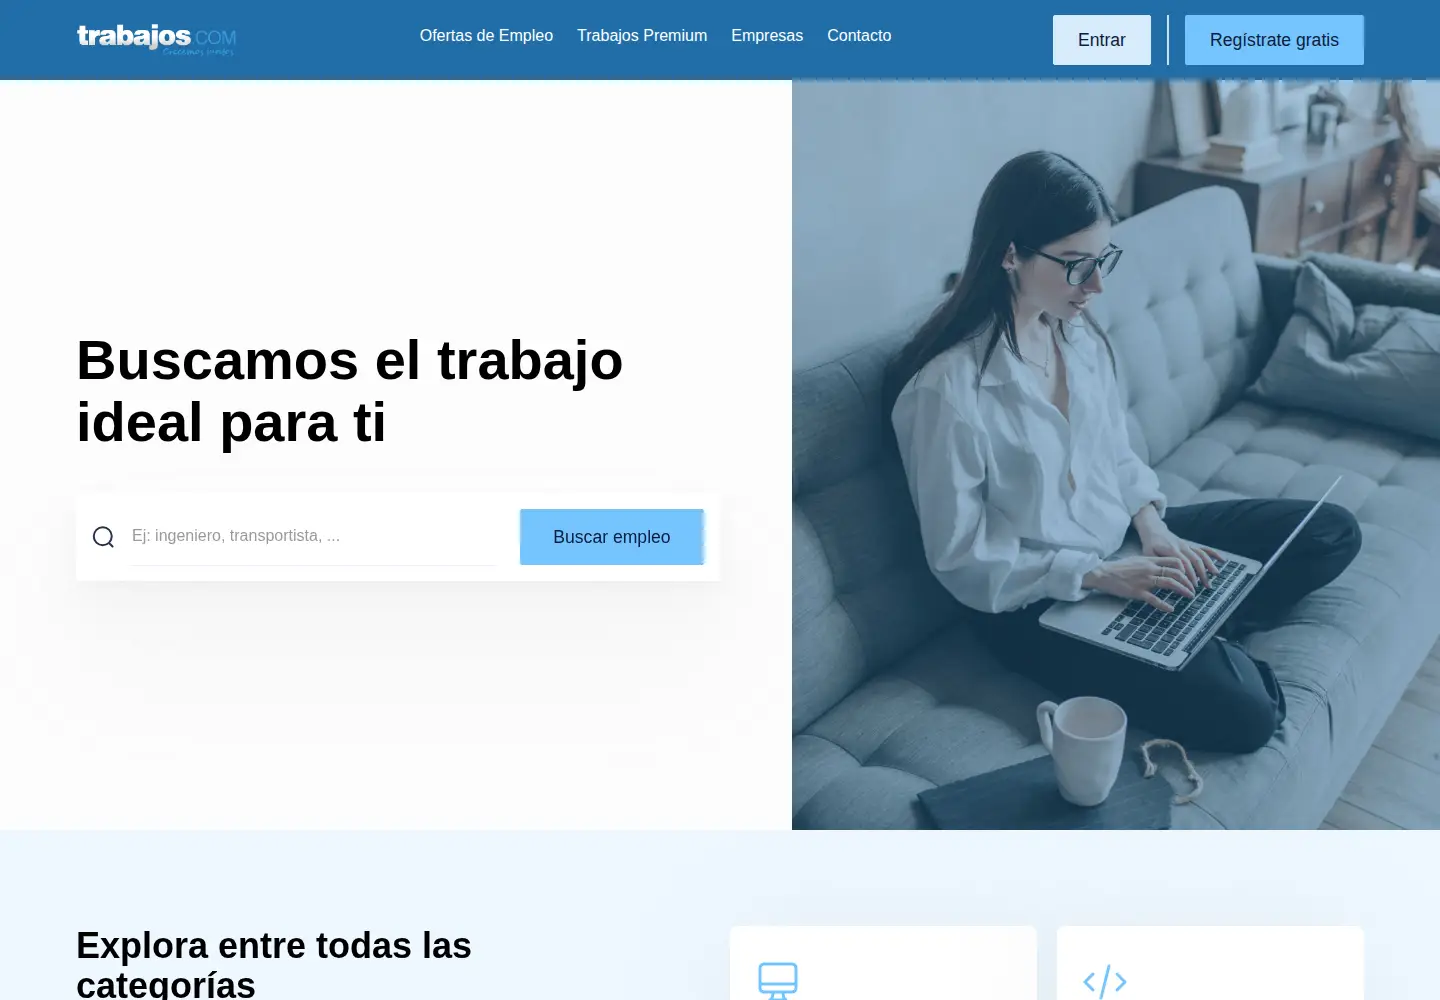Open Ofertas de Empleo menu
Image resolution: width=1440 pixels, height=1000 pixels.
click(486, 35)
